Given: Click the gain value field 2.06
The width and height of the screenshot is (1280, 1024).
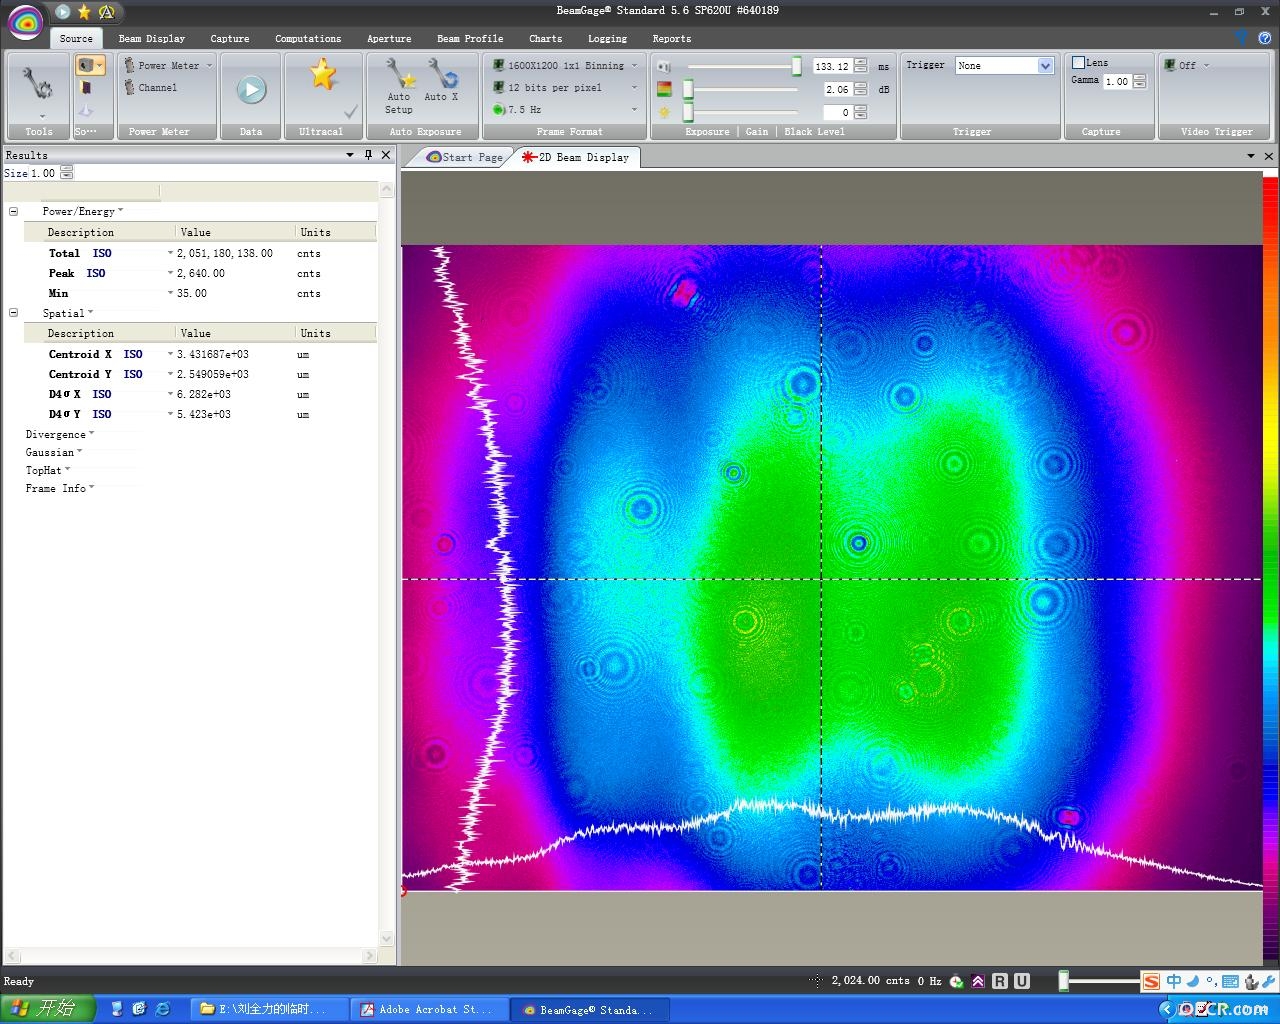Looking at the screenshot, I should [838, 89].
